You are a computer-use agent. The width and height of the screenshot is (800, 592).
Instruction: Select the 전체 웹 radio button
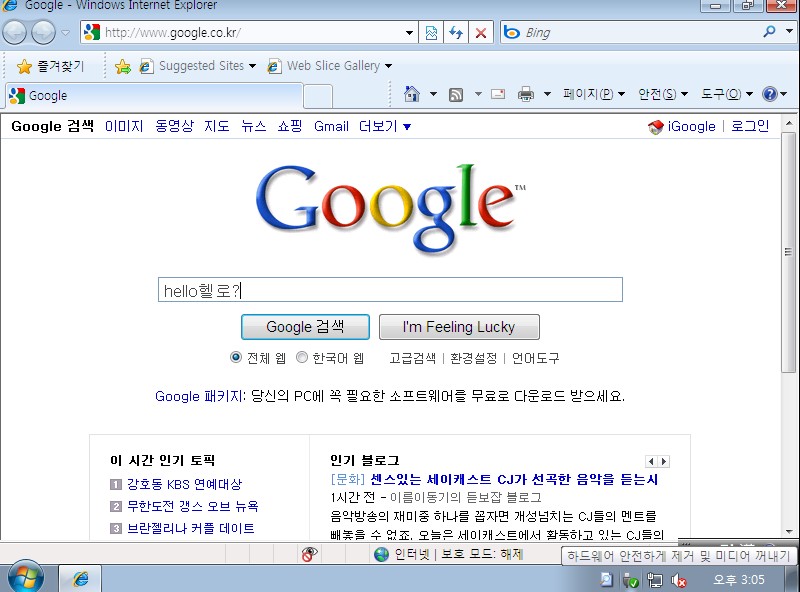click(236, 357)
